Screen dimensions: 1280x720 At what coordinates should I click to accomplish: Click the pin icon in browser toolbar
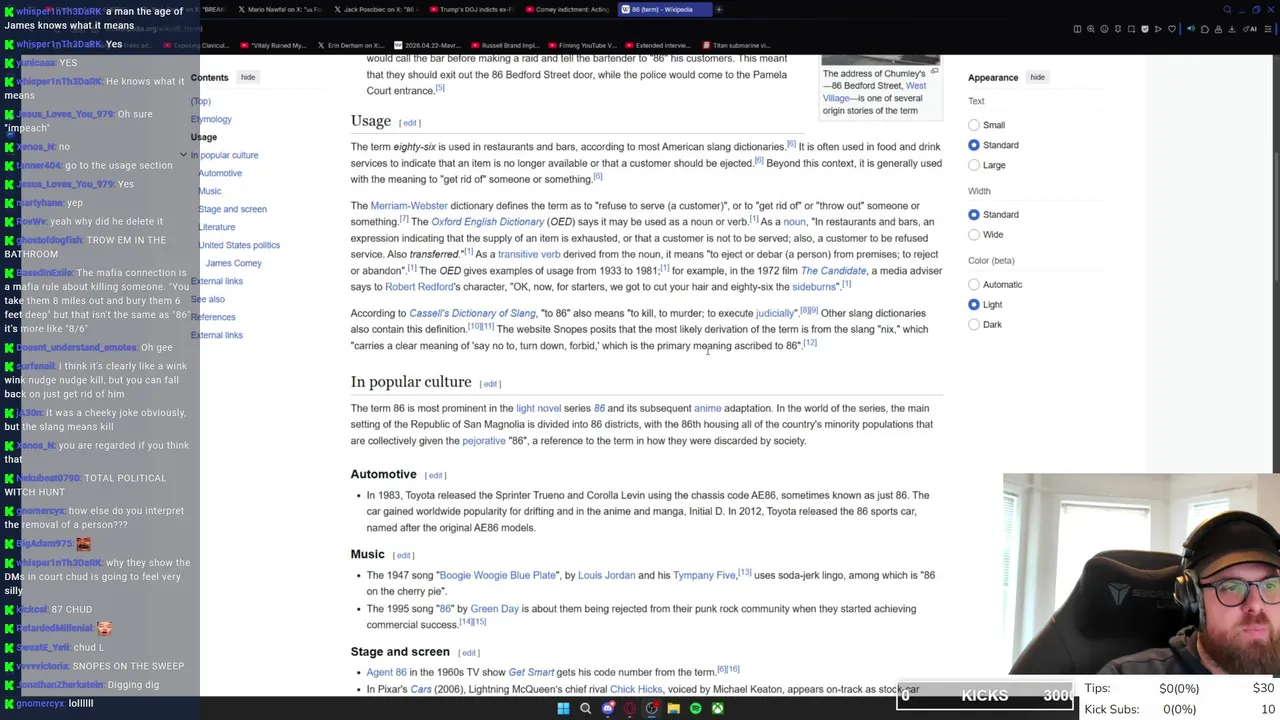tap(1118, 29)
